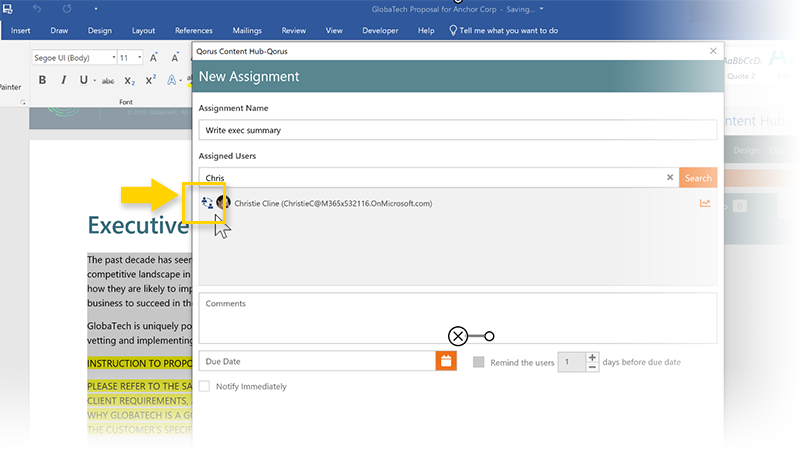Open the orange calendar date picker
800x450 pixels.
click(x=446, y=361)
